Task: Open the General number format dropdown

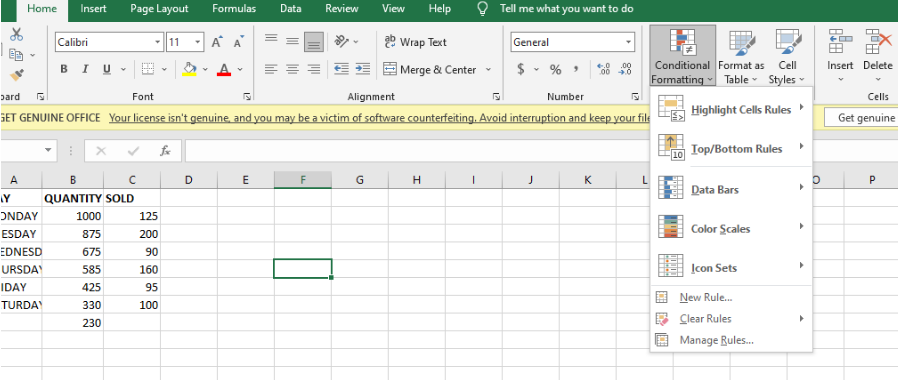Action: click(x=629, y=42)
